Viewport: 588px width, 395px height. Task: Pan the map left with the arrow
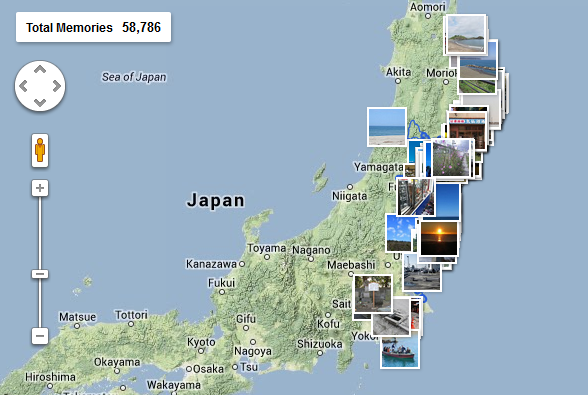(23, 86)
